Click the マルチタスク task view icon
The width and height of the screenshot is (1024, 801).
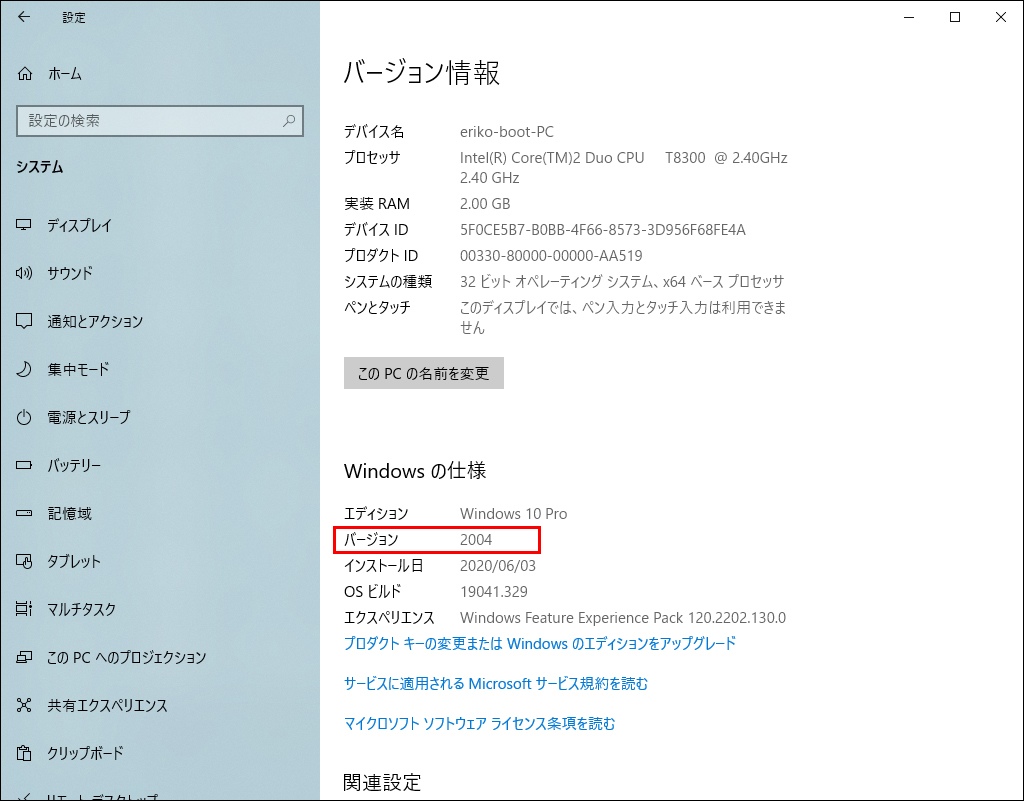click(24, 609)
